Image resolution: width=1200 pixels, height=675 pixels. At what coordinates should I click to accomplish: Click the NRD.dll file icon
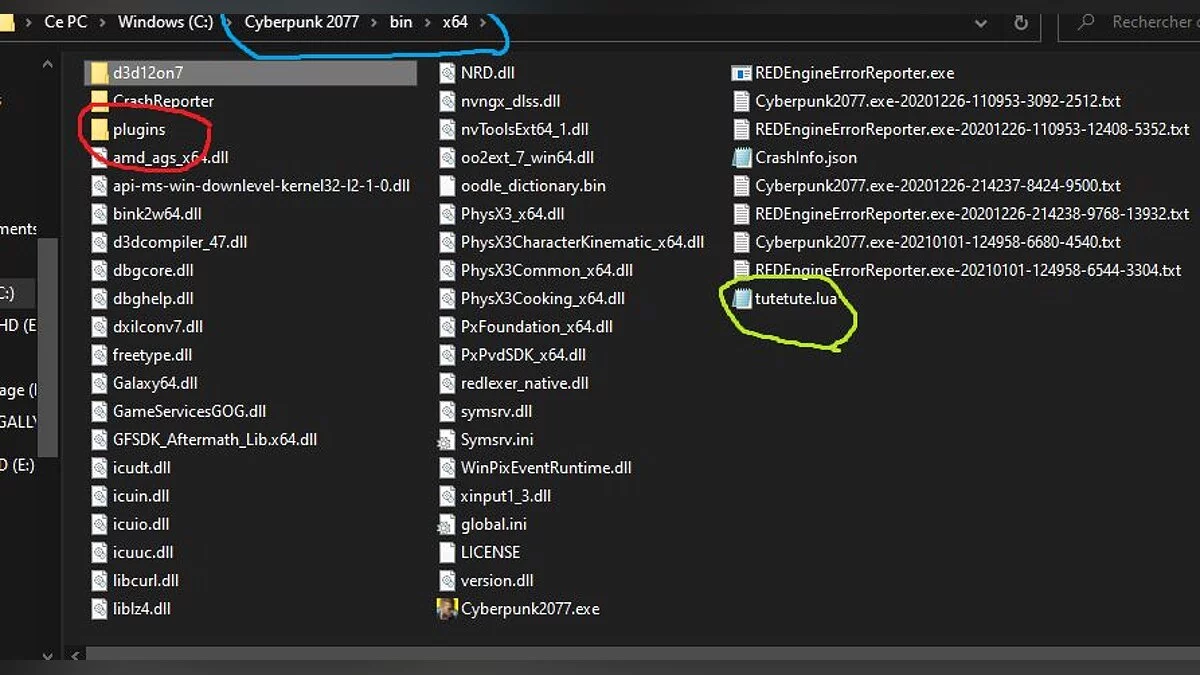[446, 73]
